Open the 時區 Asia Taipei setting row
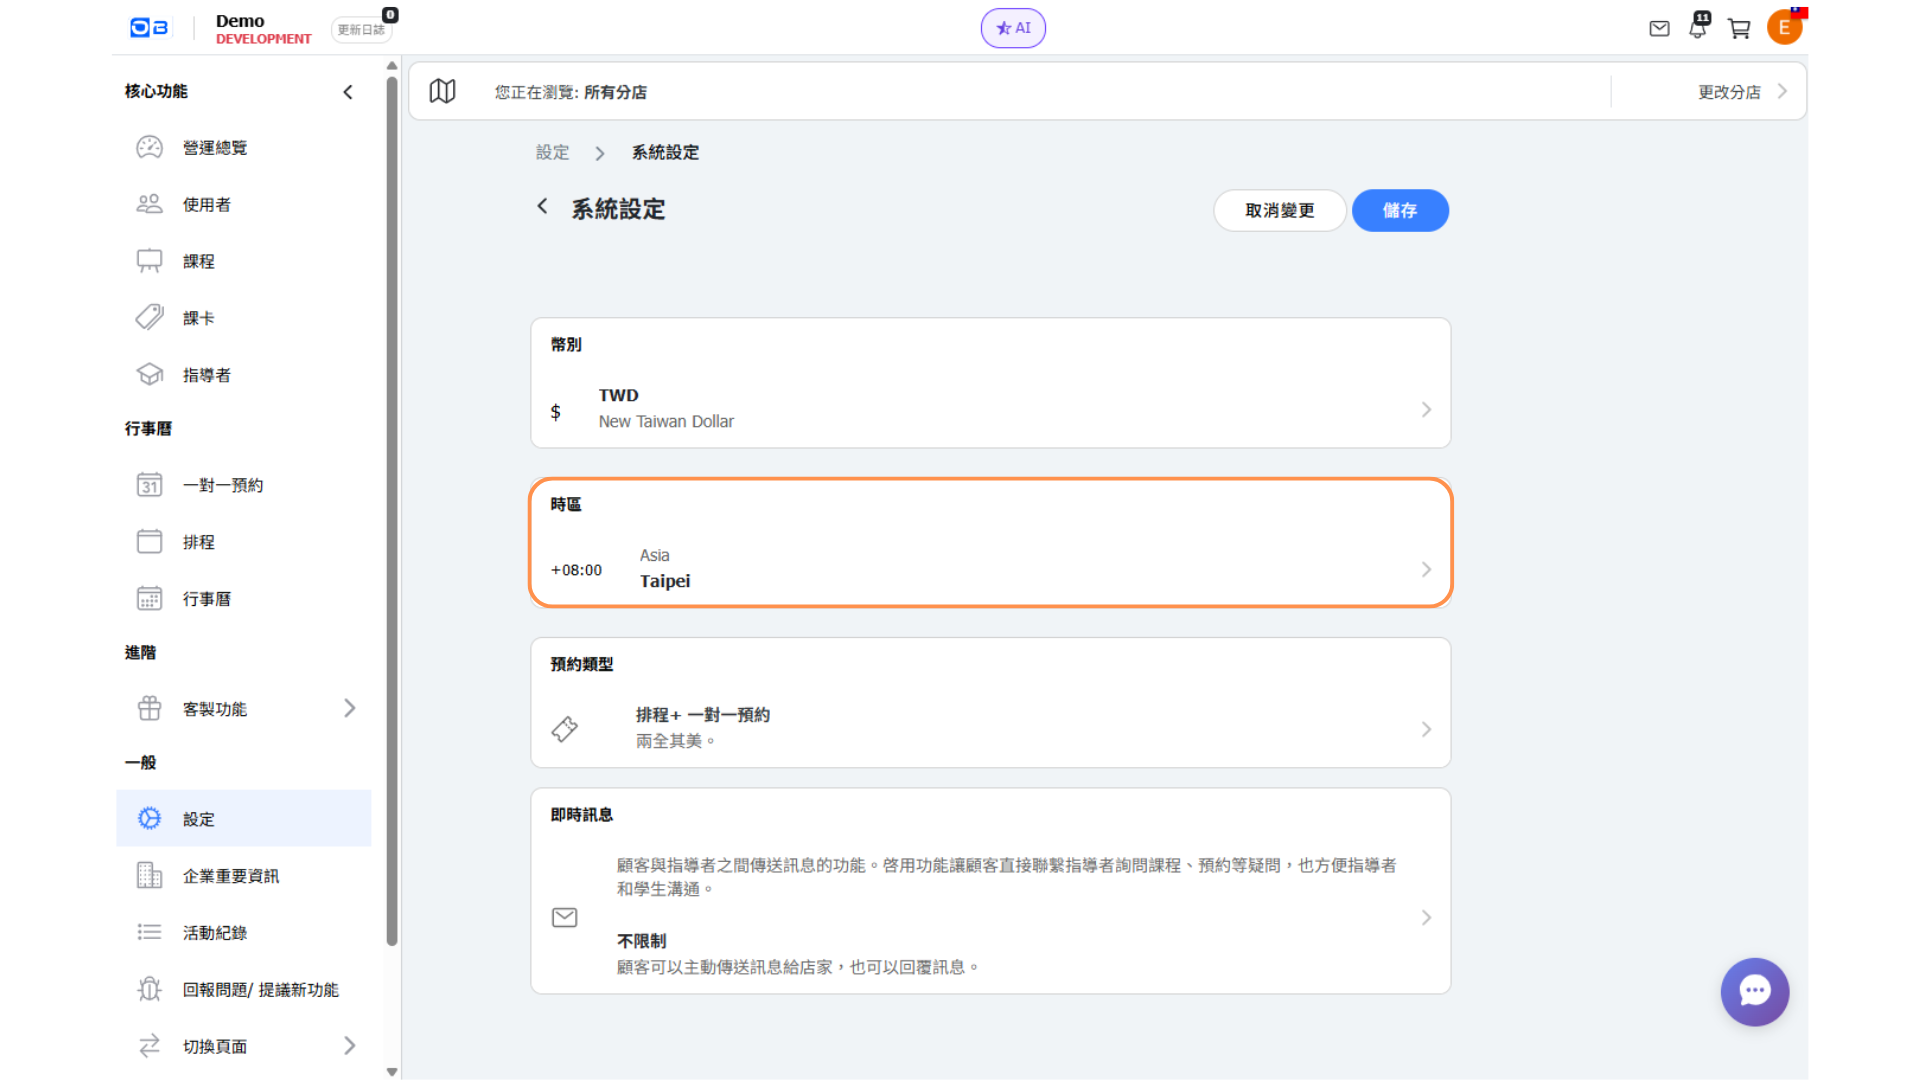Viewport: 1920px width, 1080px height. [990, 568]
